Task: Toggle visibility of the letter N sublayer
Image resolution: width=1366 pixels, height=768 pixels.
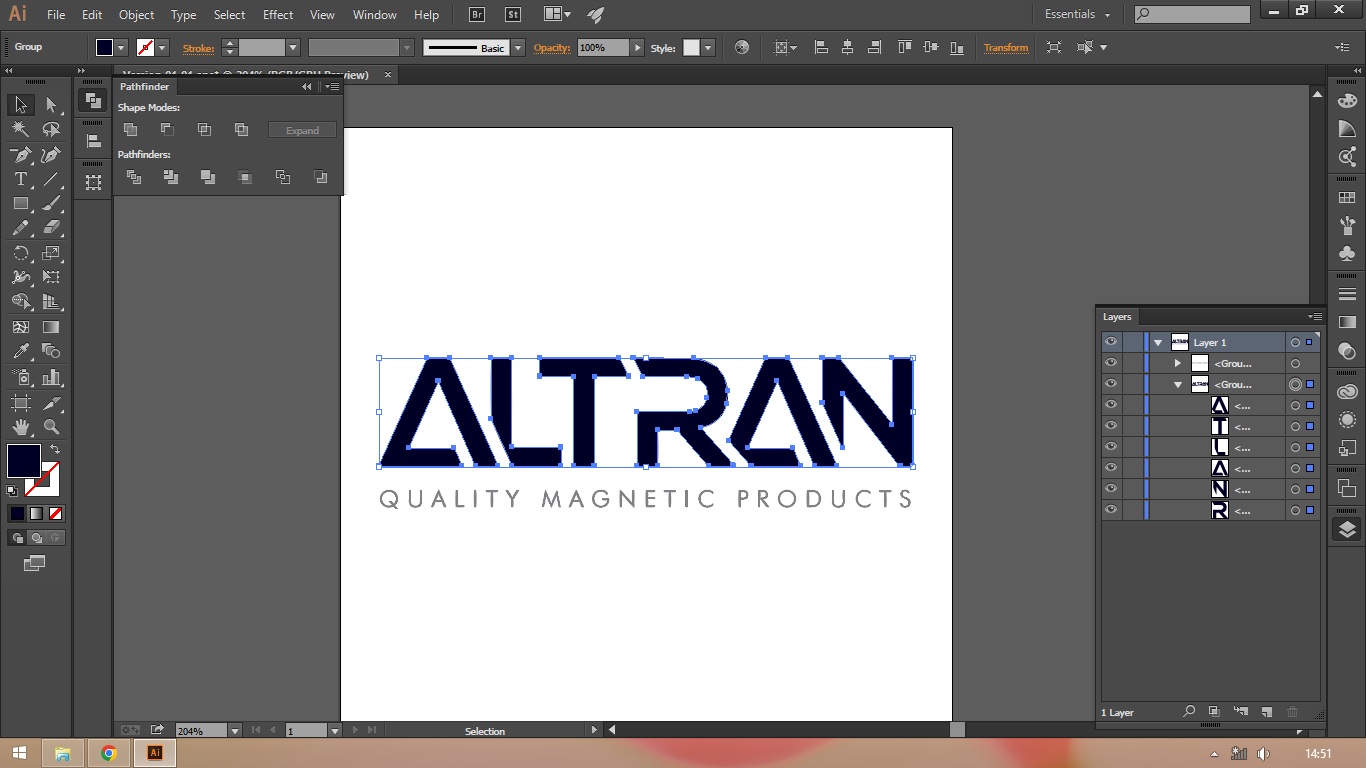Action: pos(1110,488)
